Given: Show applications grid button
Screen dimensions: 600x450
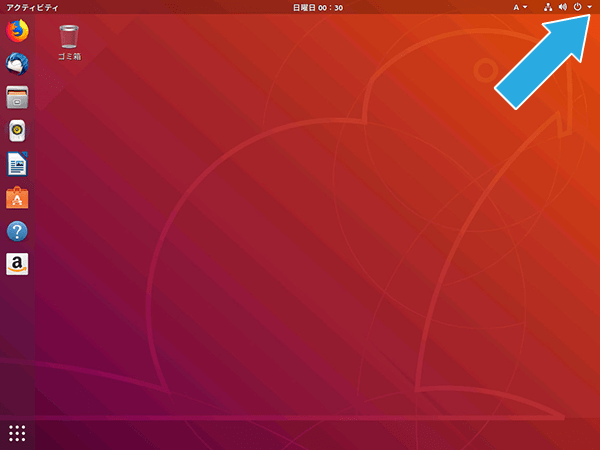Looking at the screenshot, I should click(x=17, y=433).
